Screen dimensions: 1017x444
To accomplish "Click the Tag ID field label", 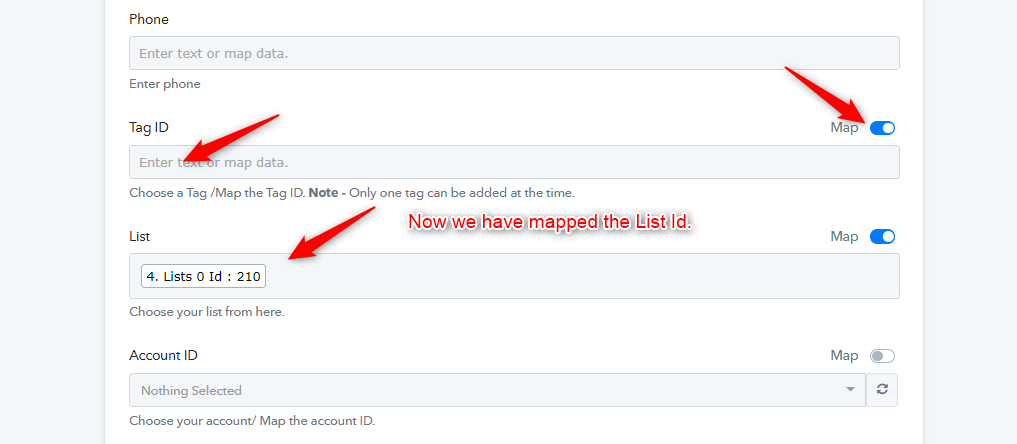I will coord(149,128).
